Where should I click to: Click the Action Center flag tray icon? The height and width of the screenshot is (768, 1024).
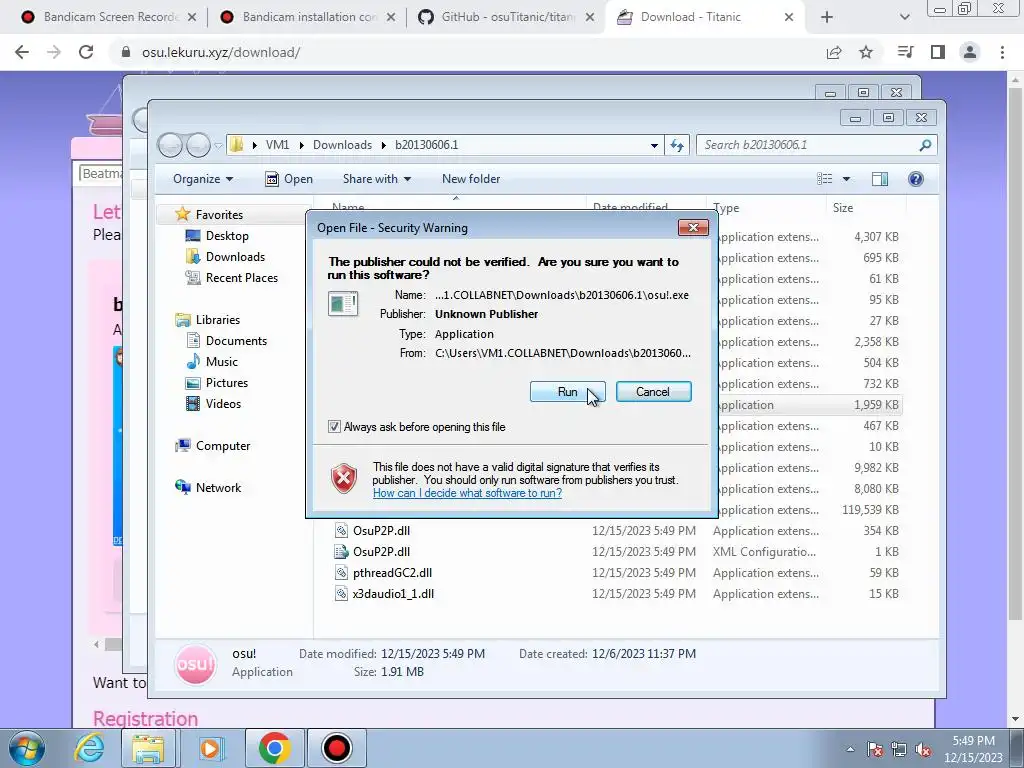(x=874, y=749)
